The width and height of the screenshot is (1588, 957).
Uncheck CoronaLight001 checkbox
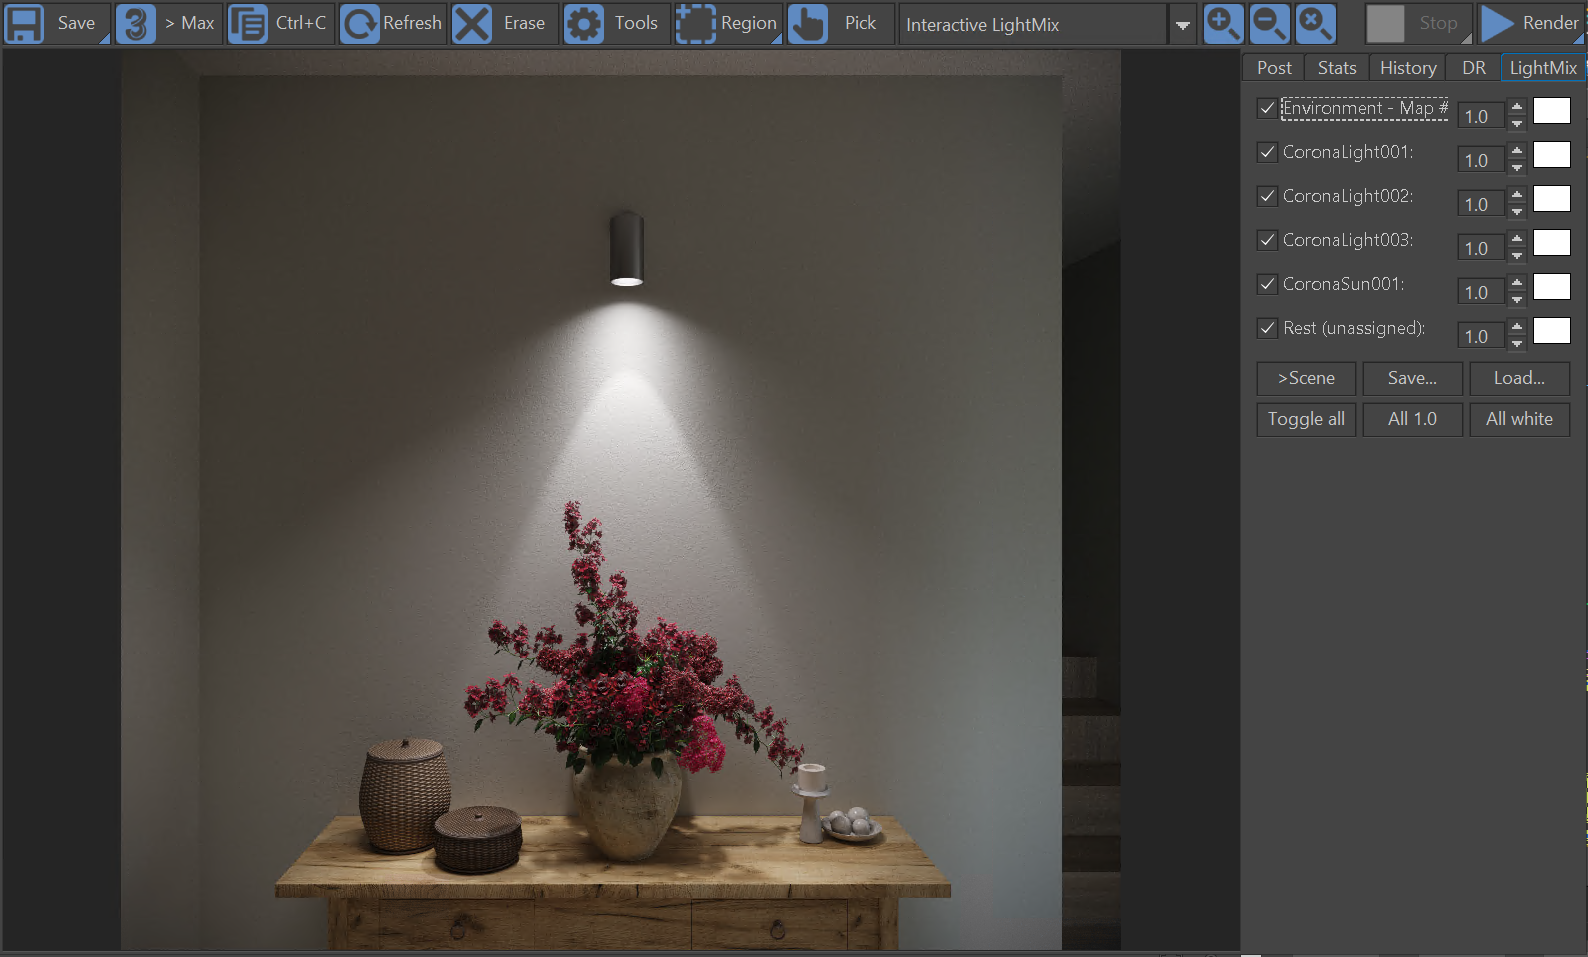click(1267, 152)
